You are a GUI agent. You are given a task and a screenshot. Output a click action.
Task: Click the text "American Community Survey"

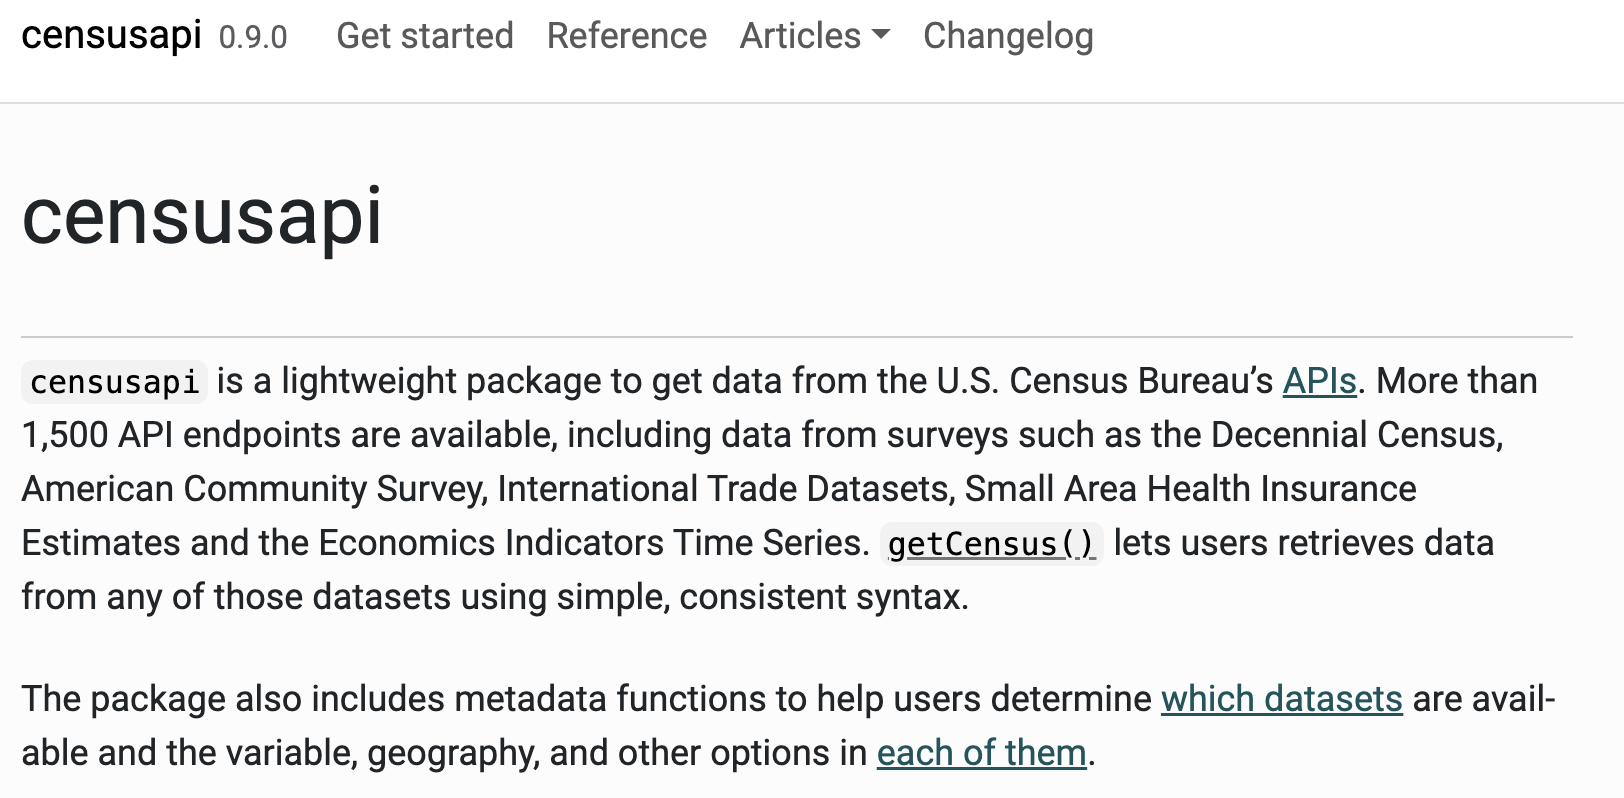click(x=253, y=489)
